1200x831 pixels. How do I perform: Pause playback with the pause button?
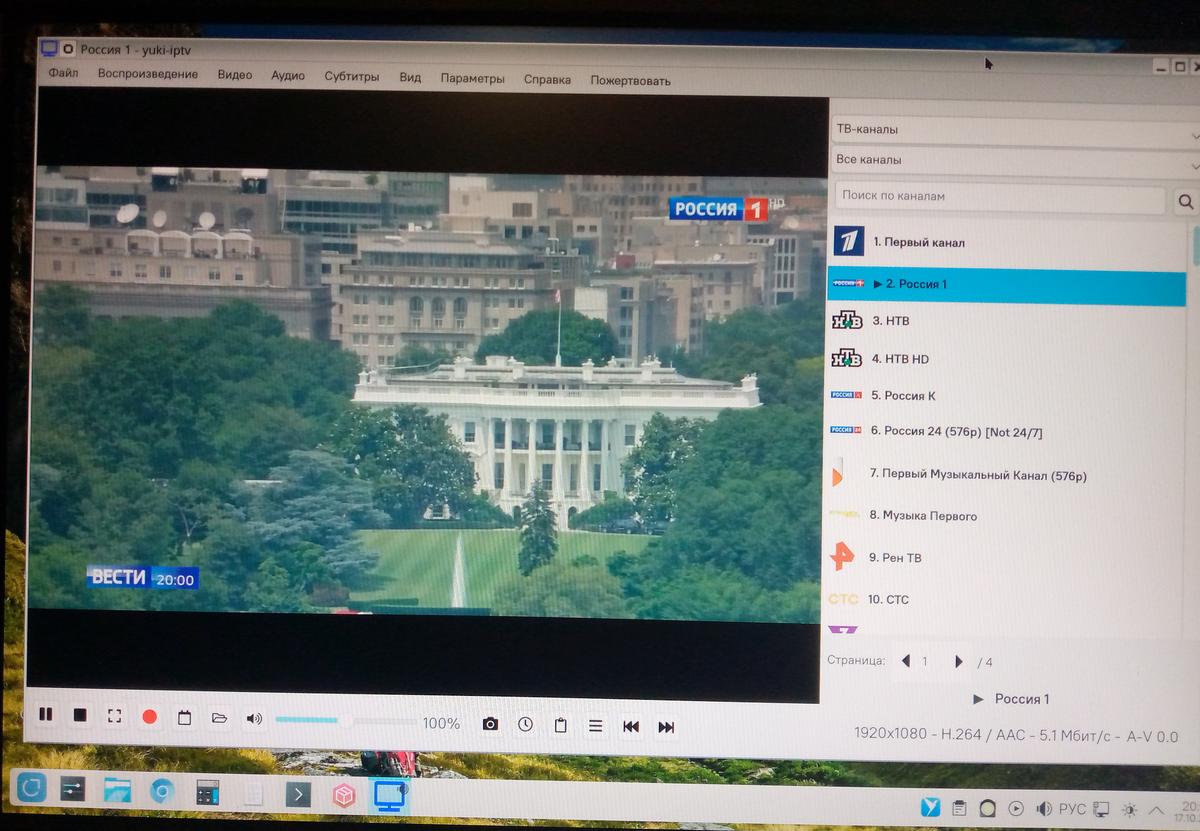click(x=45, y=715)
